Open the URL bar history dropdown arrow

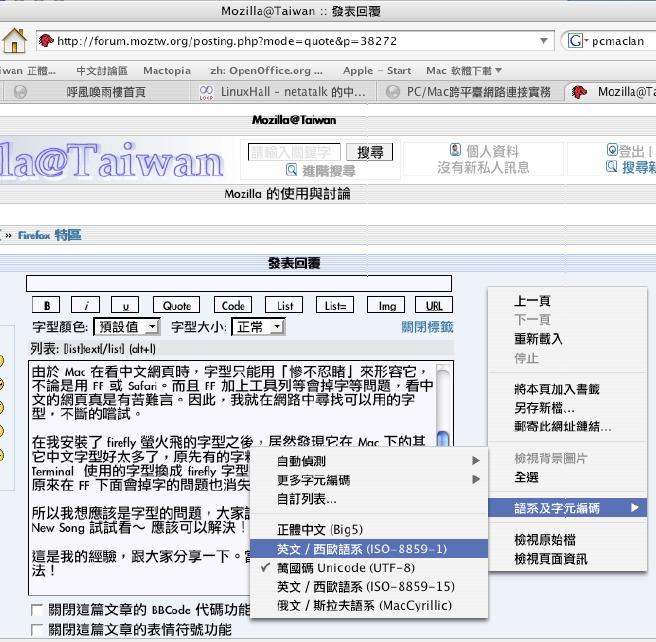[x=543, y=41]
